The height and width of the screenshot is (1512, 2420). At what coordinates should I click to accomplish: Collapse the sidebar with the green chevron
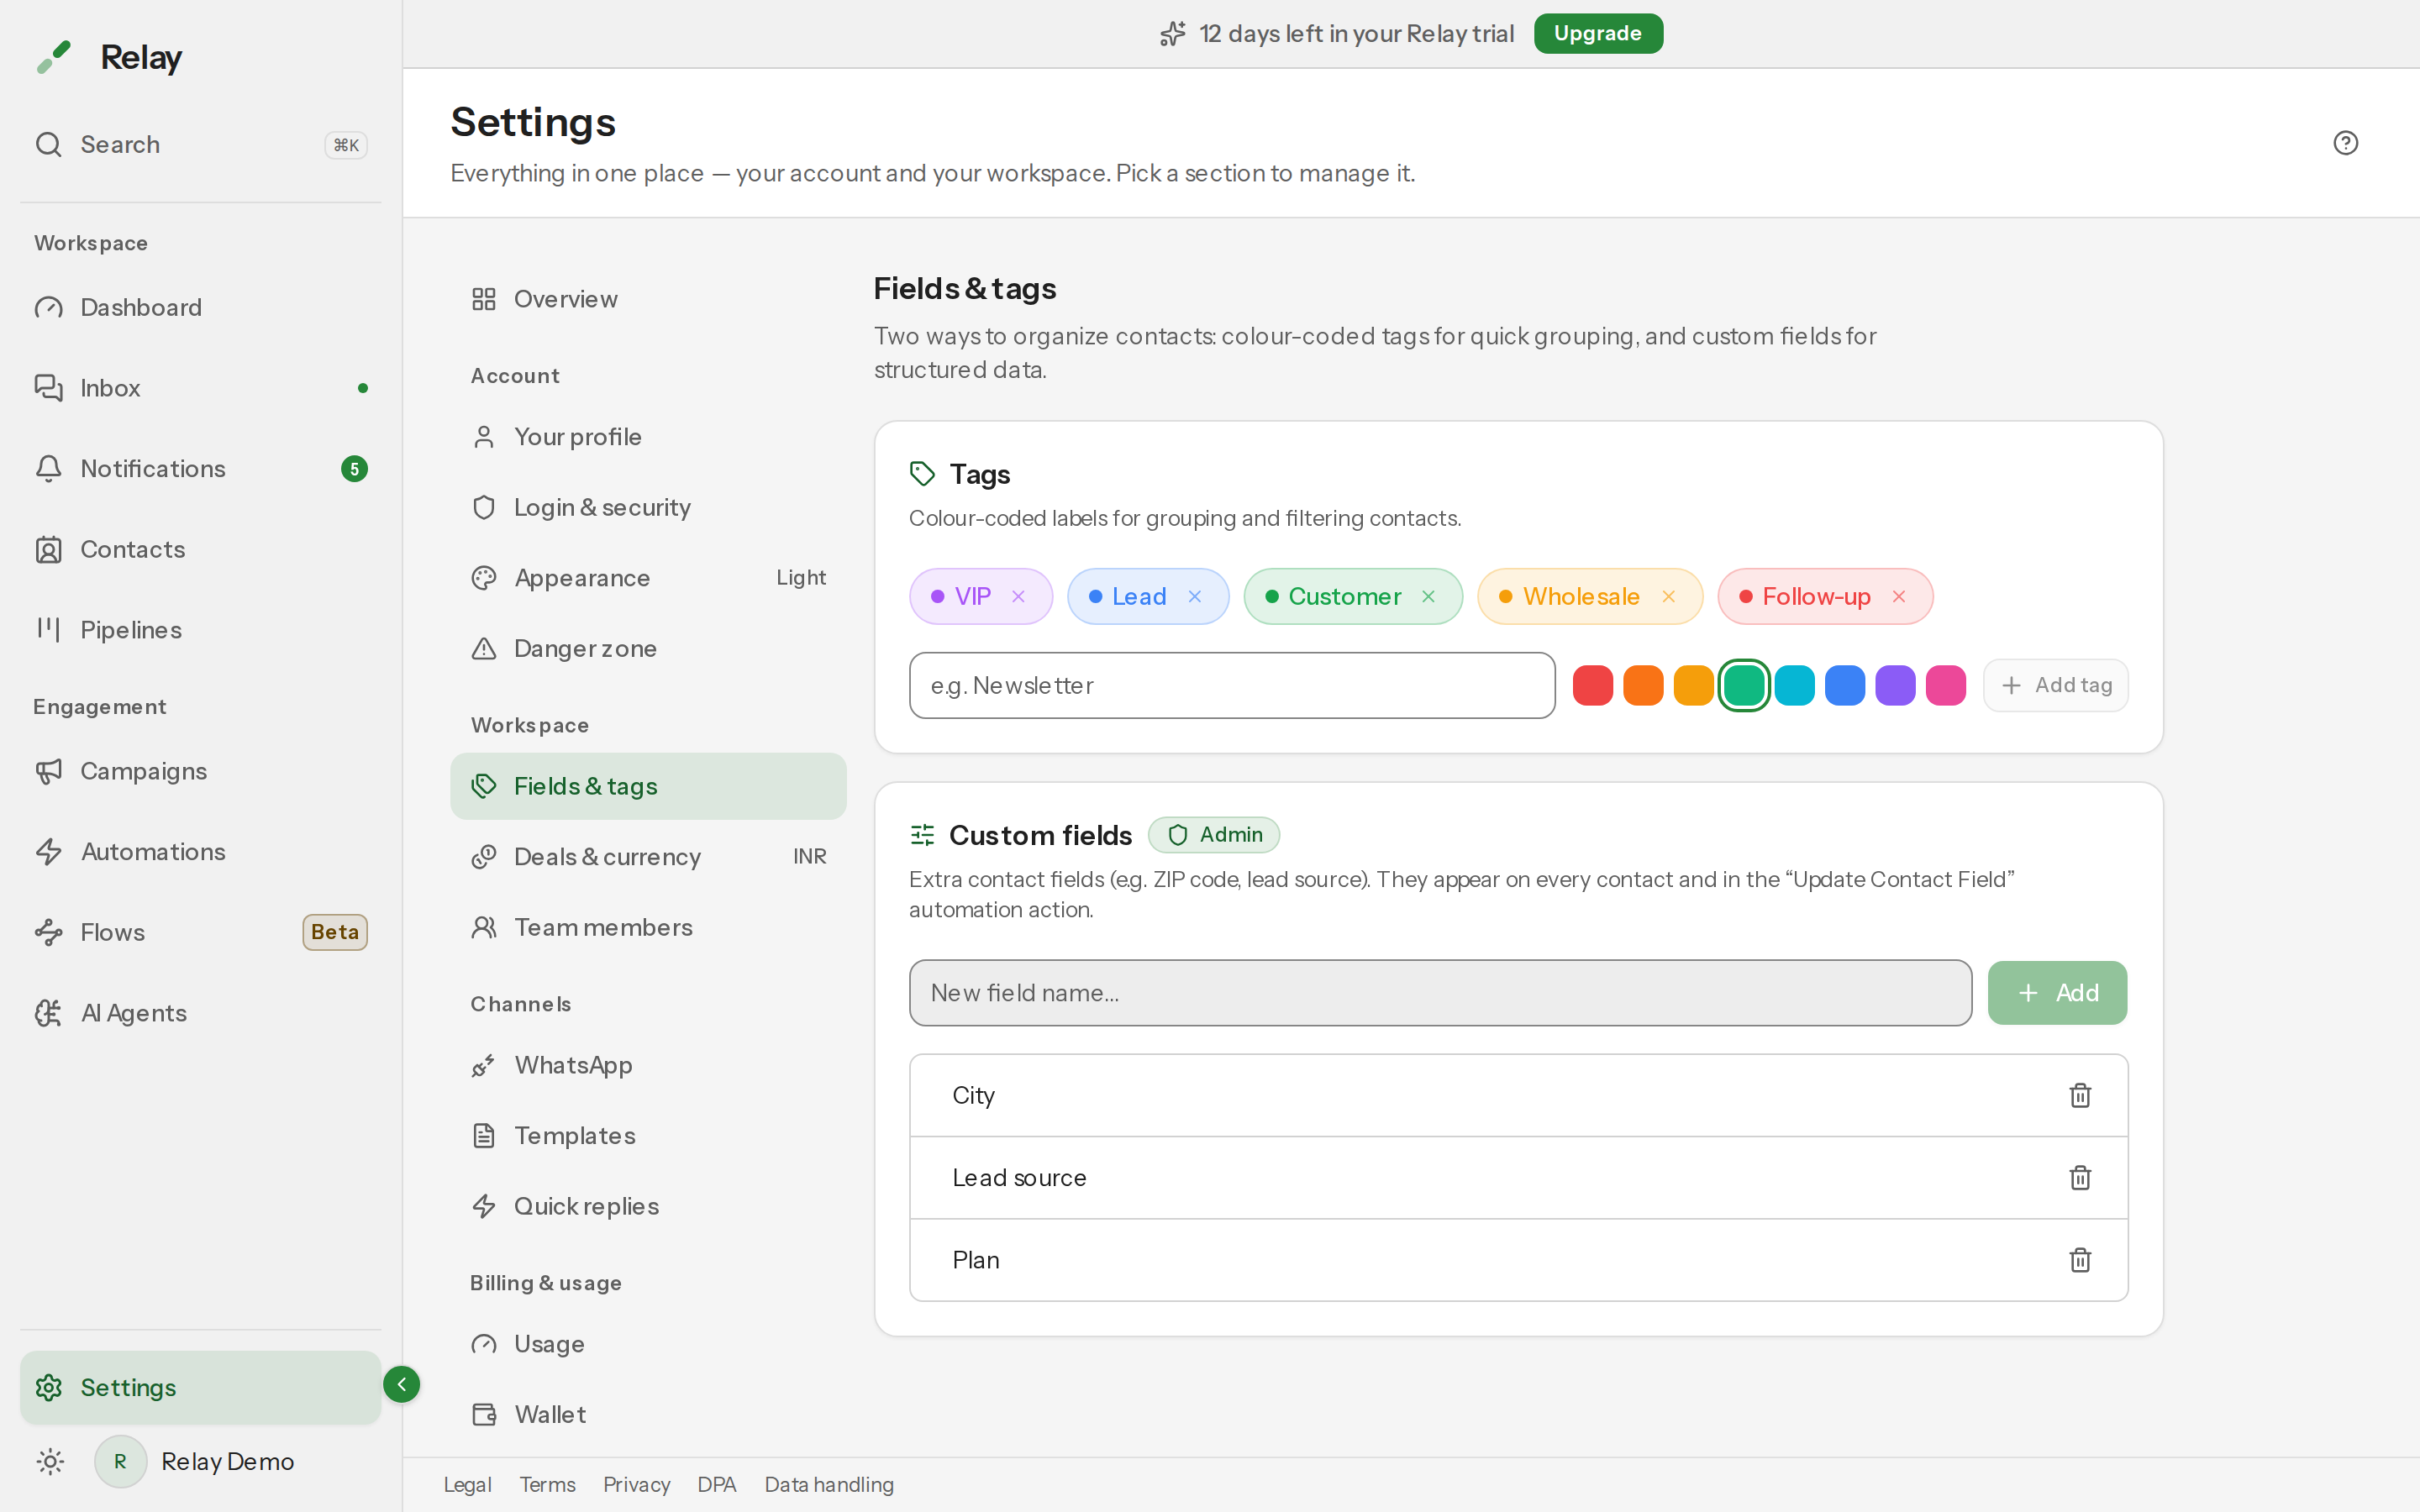pyautogui.click(x=401, y=1384)
